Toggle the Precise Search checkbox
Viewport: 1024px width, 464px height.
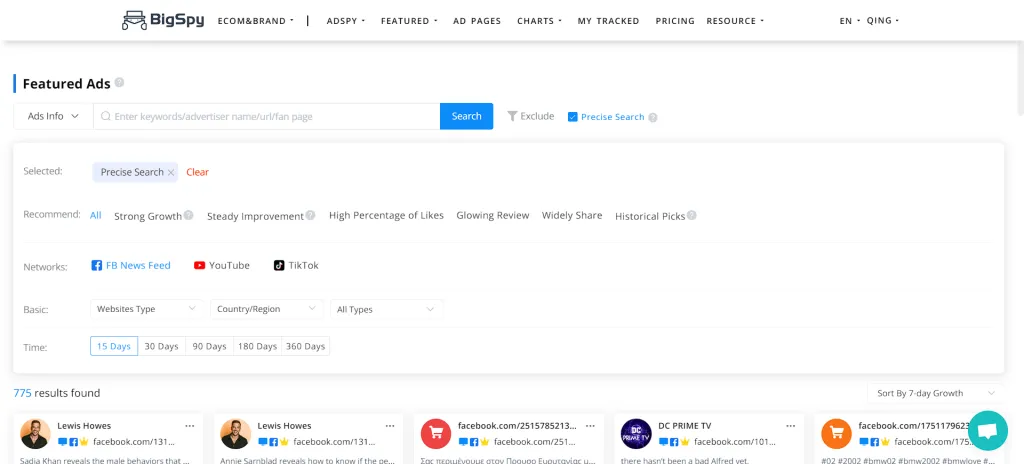tap(572, 117)
